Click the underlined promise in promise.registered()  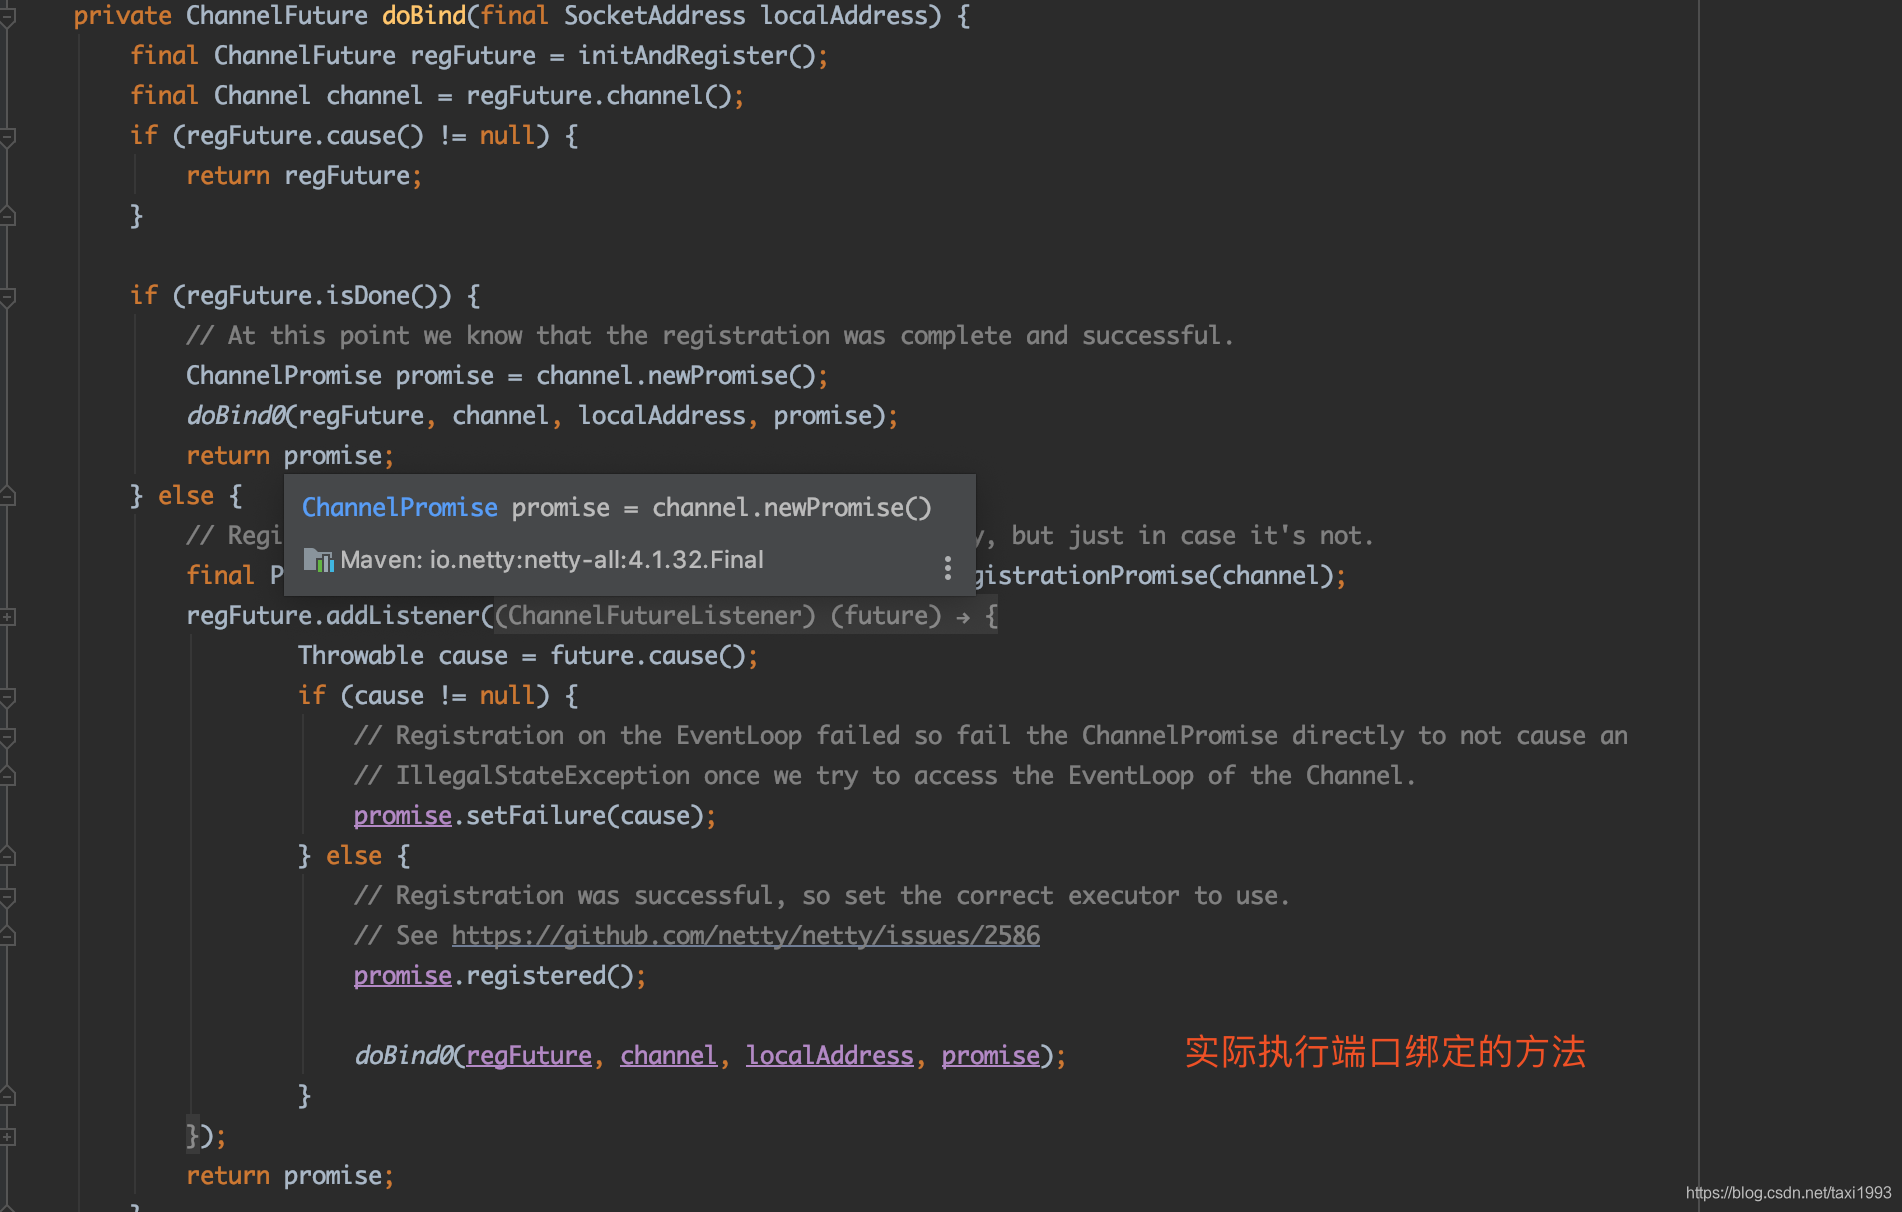coord(402,976)
